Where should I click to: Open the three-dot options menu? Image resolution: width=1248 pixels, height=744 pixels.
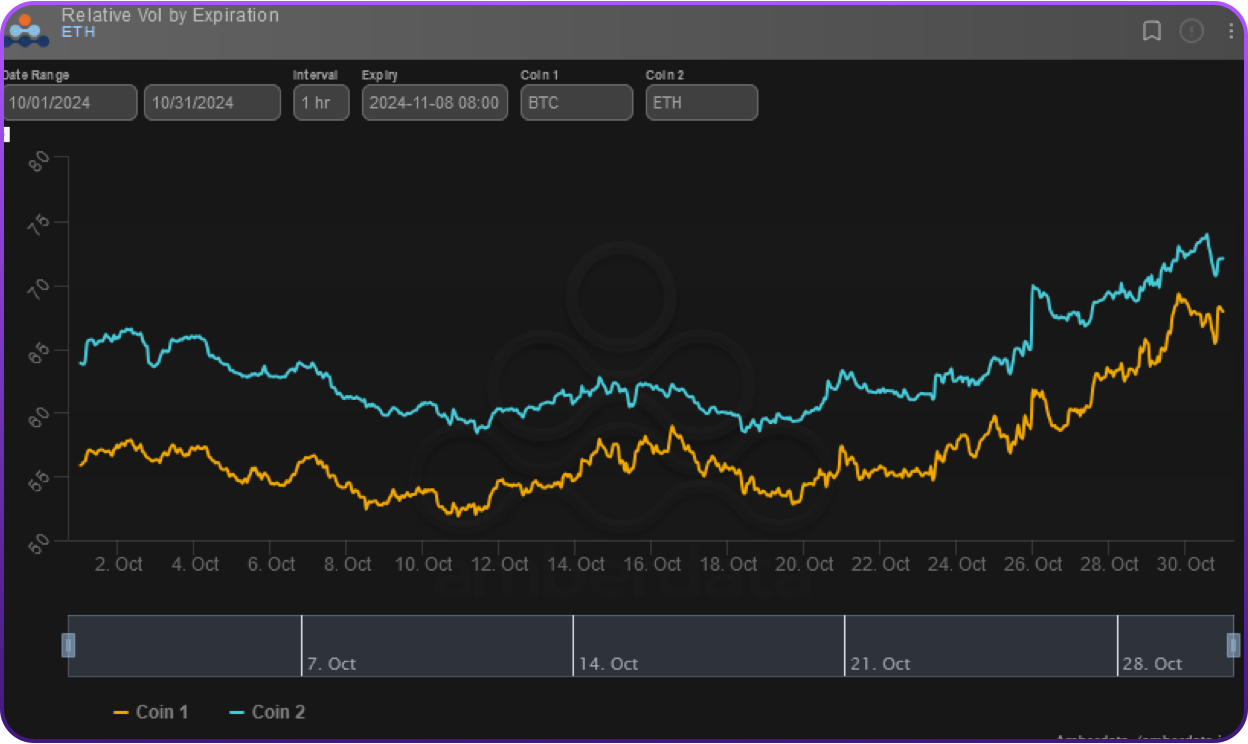[x=1231, y=31]
